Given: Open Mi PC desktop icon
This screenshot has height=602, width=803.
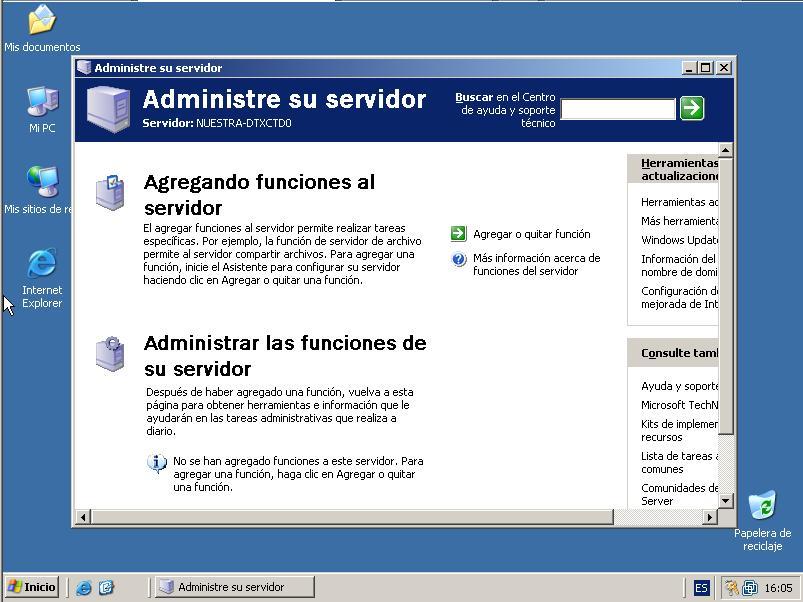Looking at the screenshot, I should click(42, 110).
